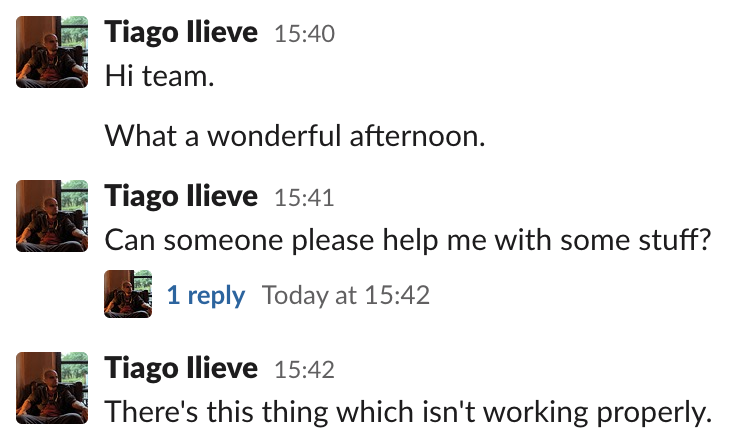Image resolution: width=732 pixels, height=444 pixels.
Task: Click the small avatar in the reply row
Action: pos(128,294)
